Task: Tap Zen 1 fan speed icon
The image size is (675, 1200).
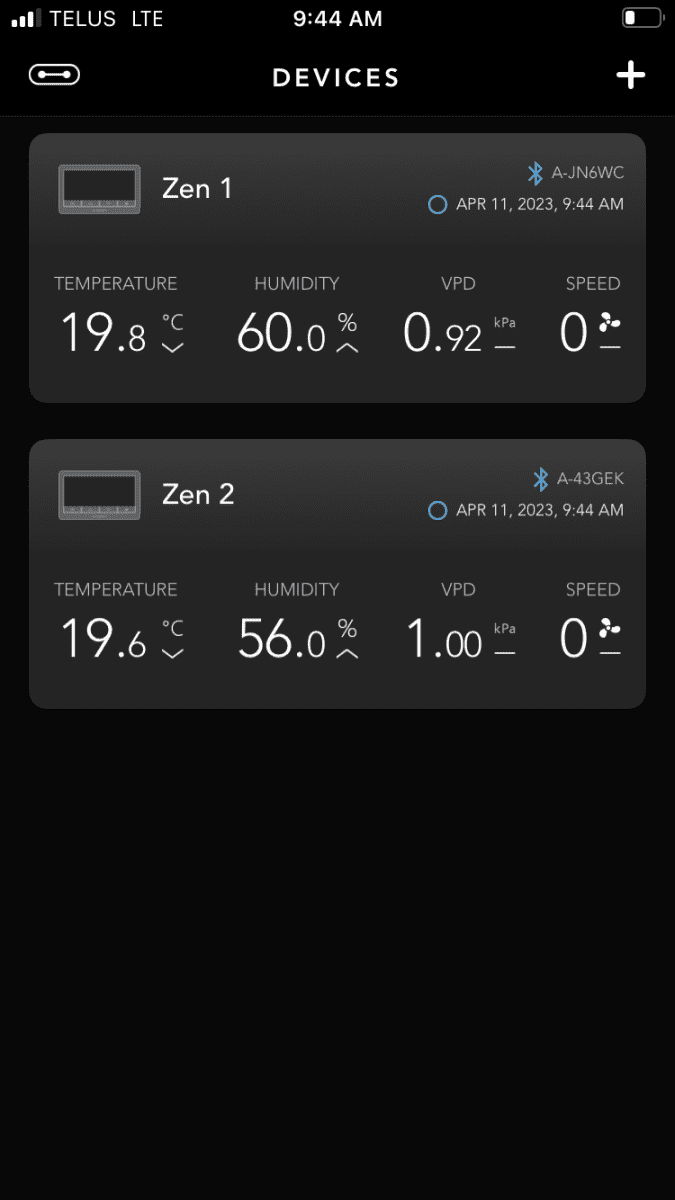Action: coord(610,321)
